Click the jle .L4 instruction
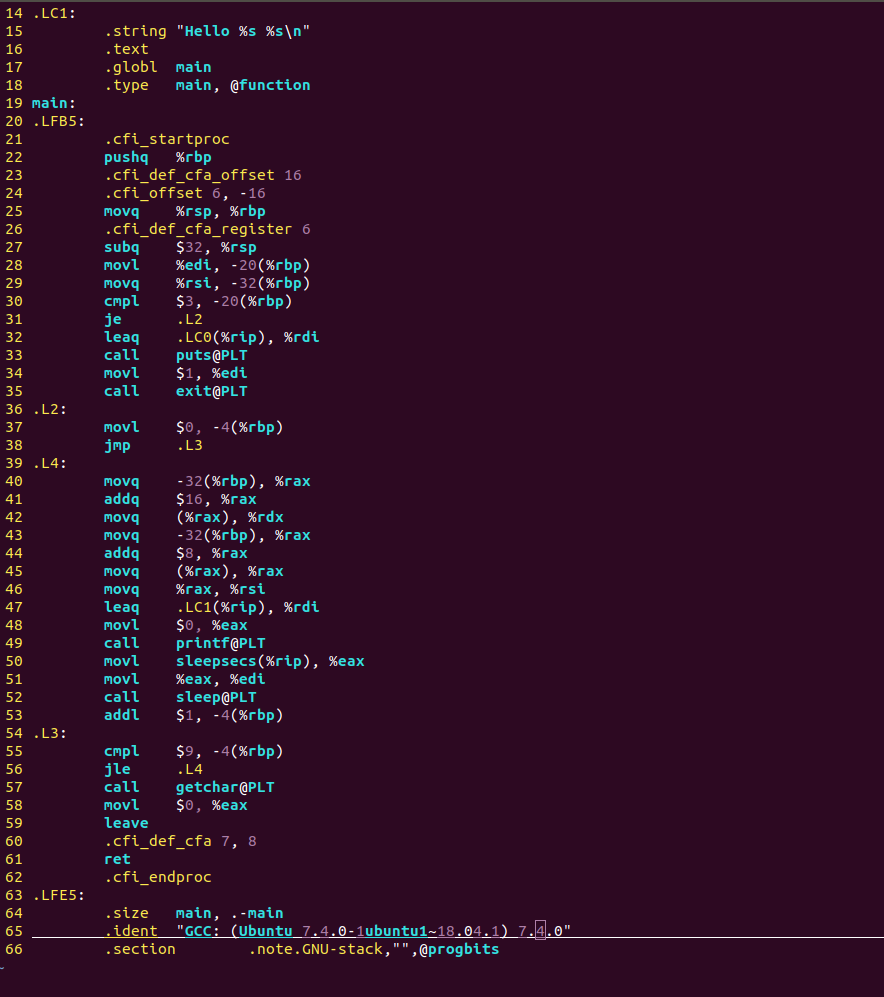 pos(153,769)
